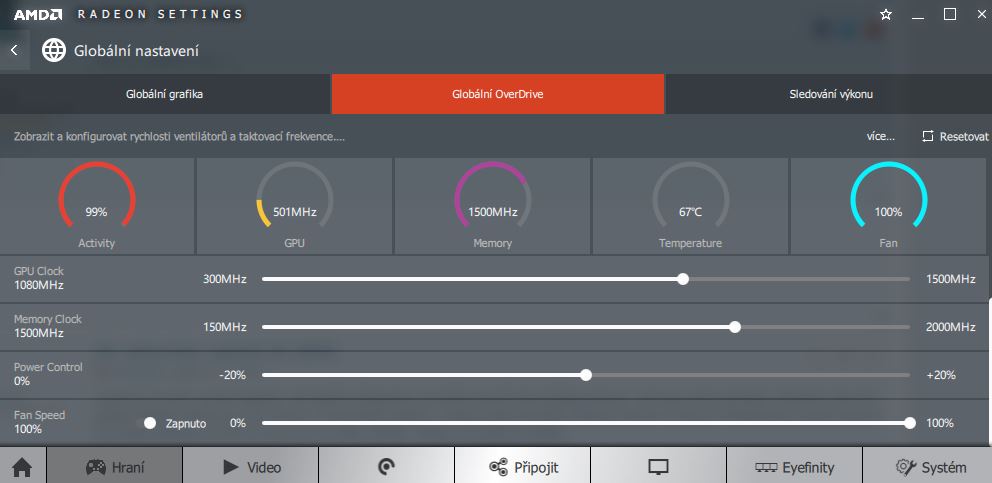Select the Globální OverDrive tab
The width and height of the screenshot is (992, 483).
[x=498, y=94]
